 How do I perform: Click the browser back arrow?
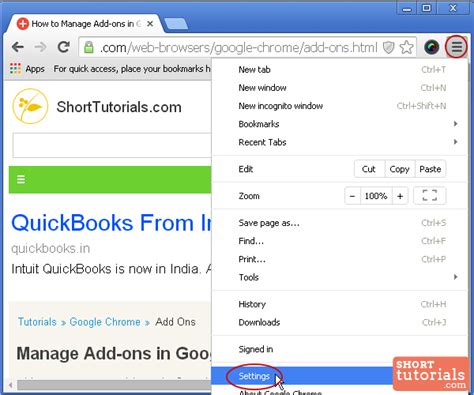18,47
